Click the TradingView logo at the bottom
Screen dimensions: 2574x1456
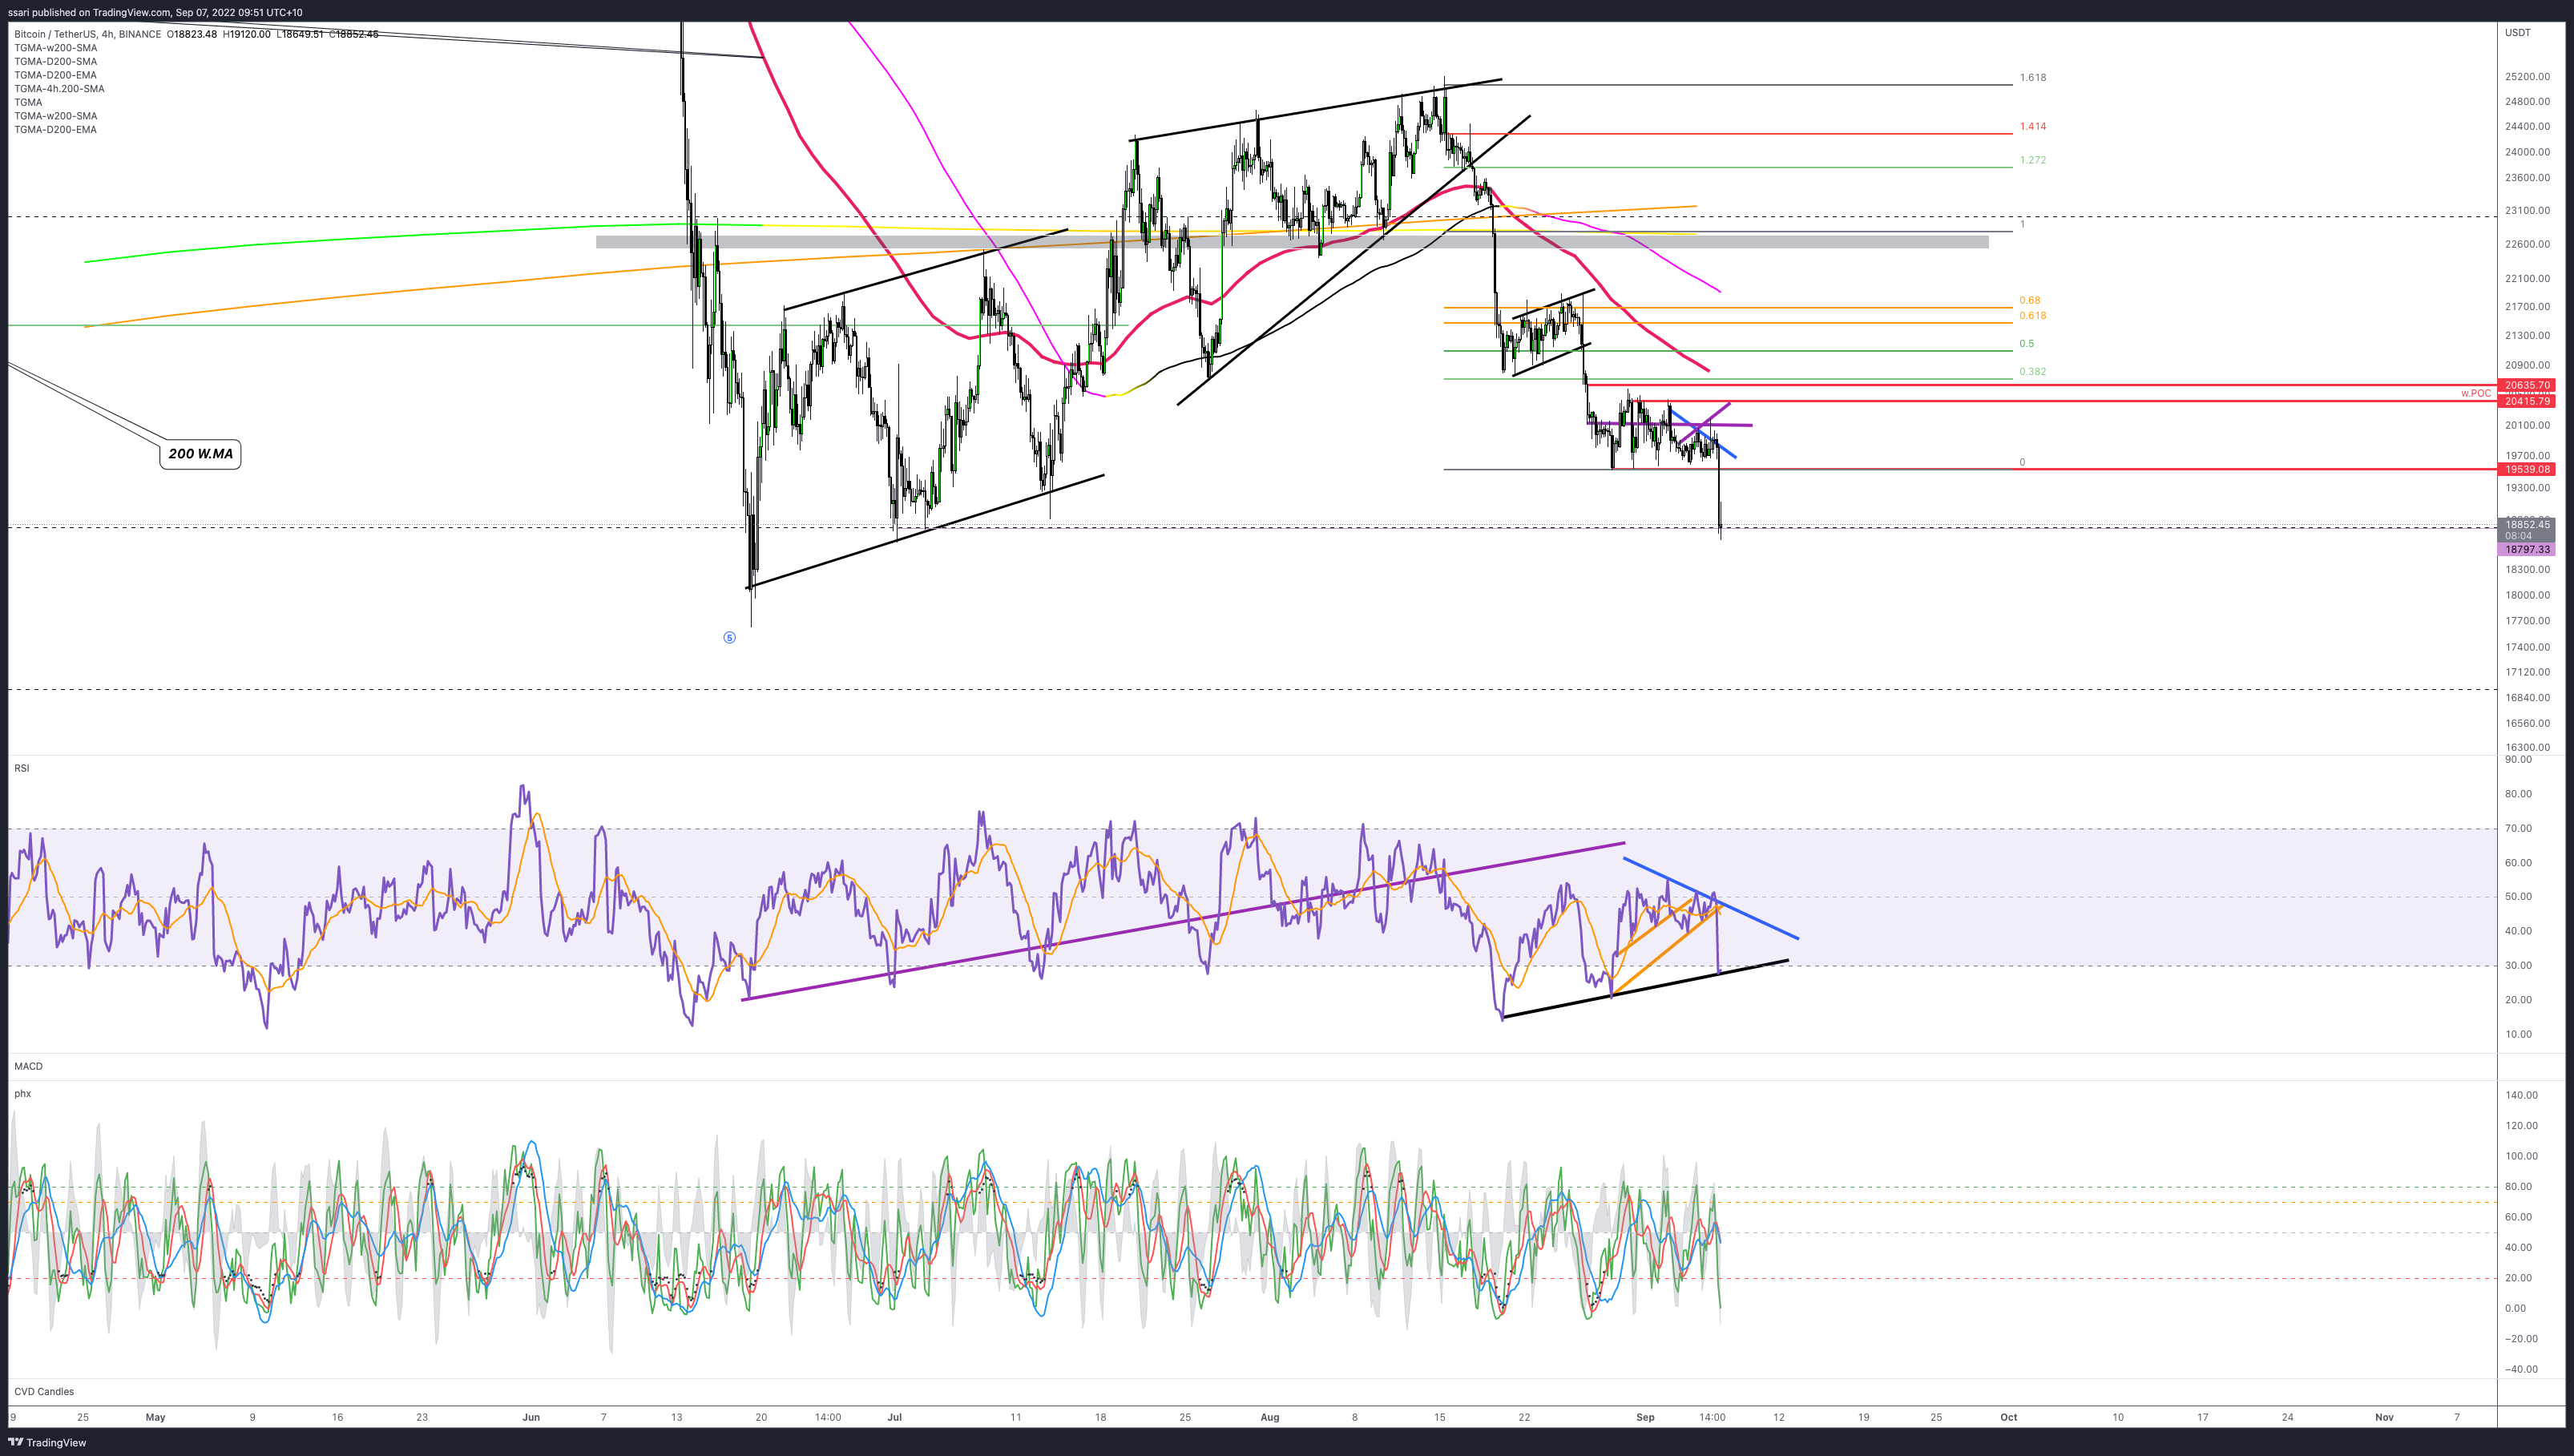click(x=47, y=1442)
